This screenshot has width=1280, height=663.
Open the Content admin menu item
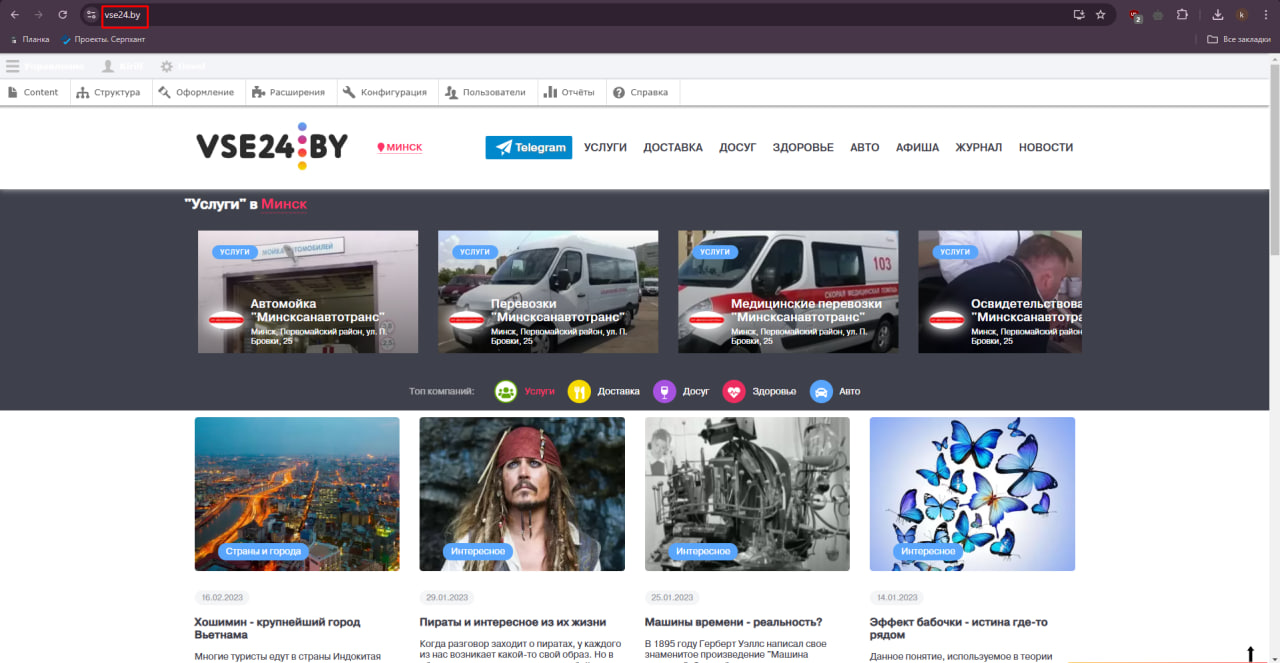[x=33, y=92]
